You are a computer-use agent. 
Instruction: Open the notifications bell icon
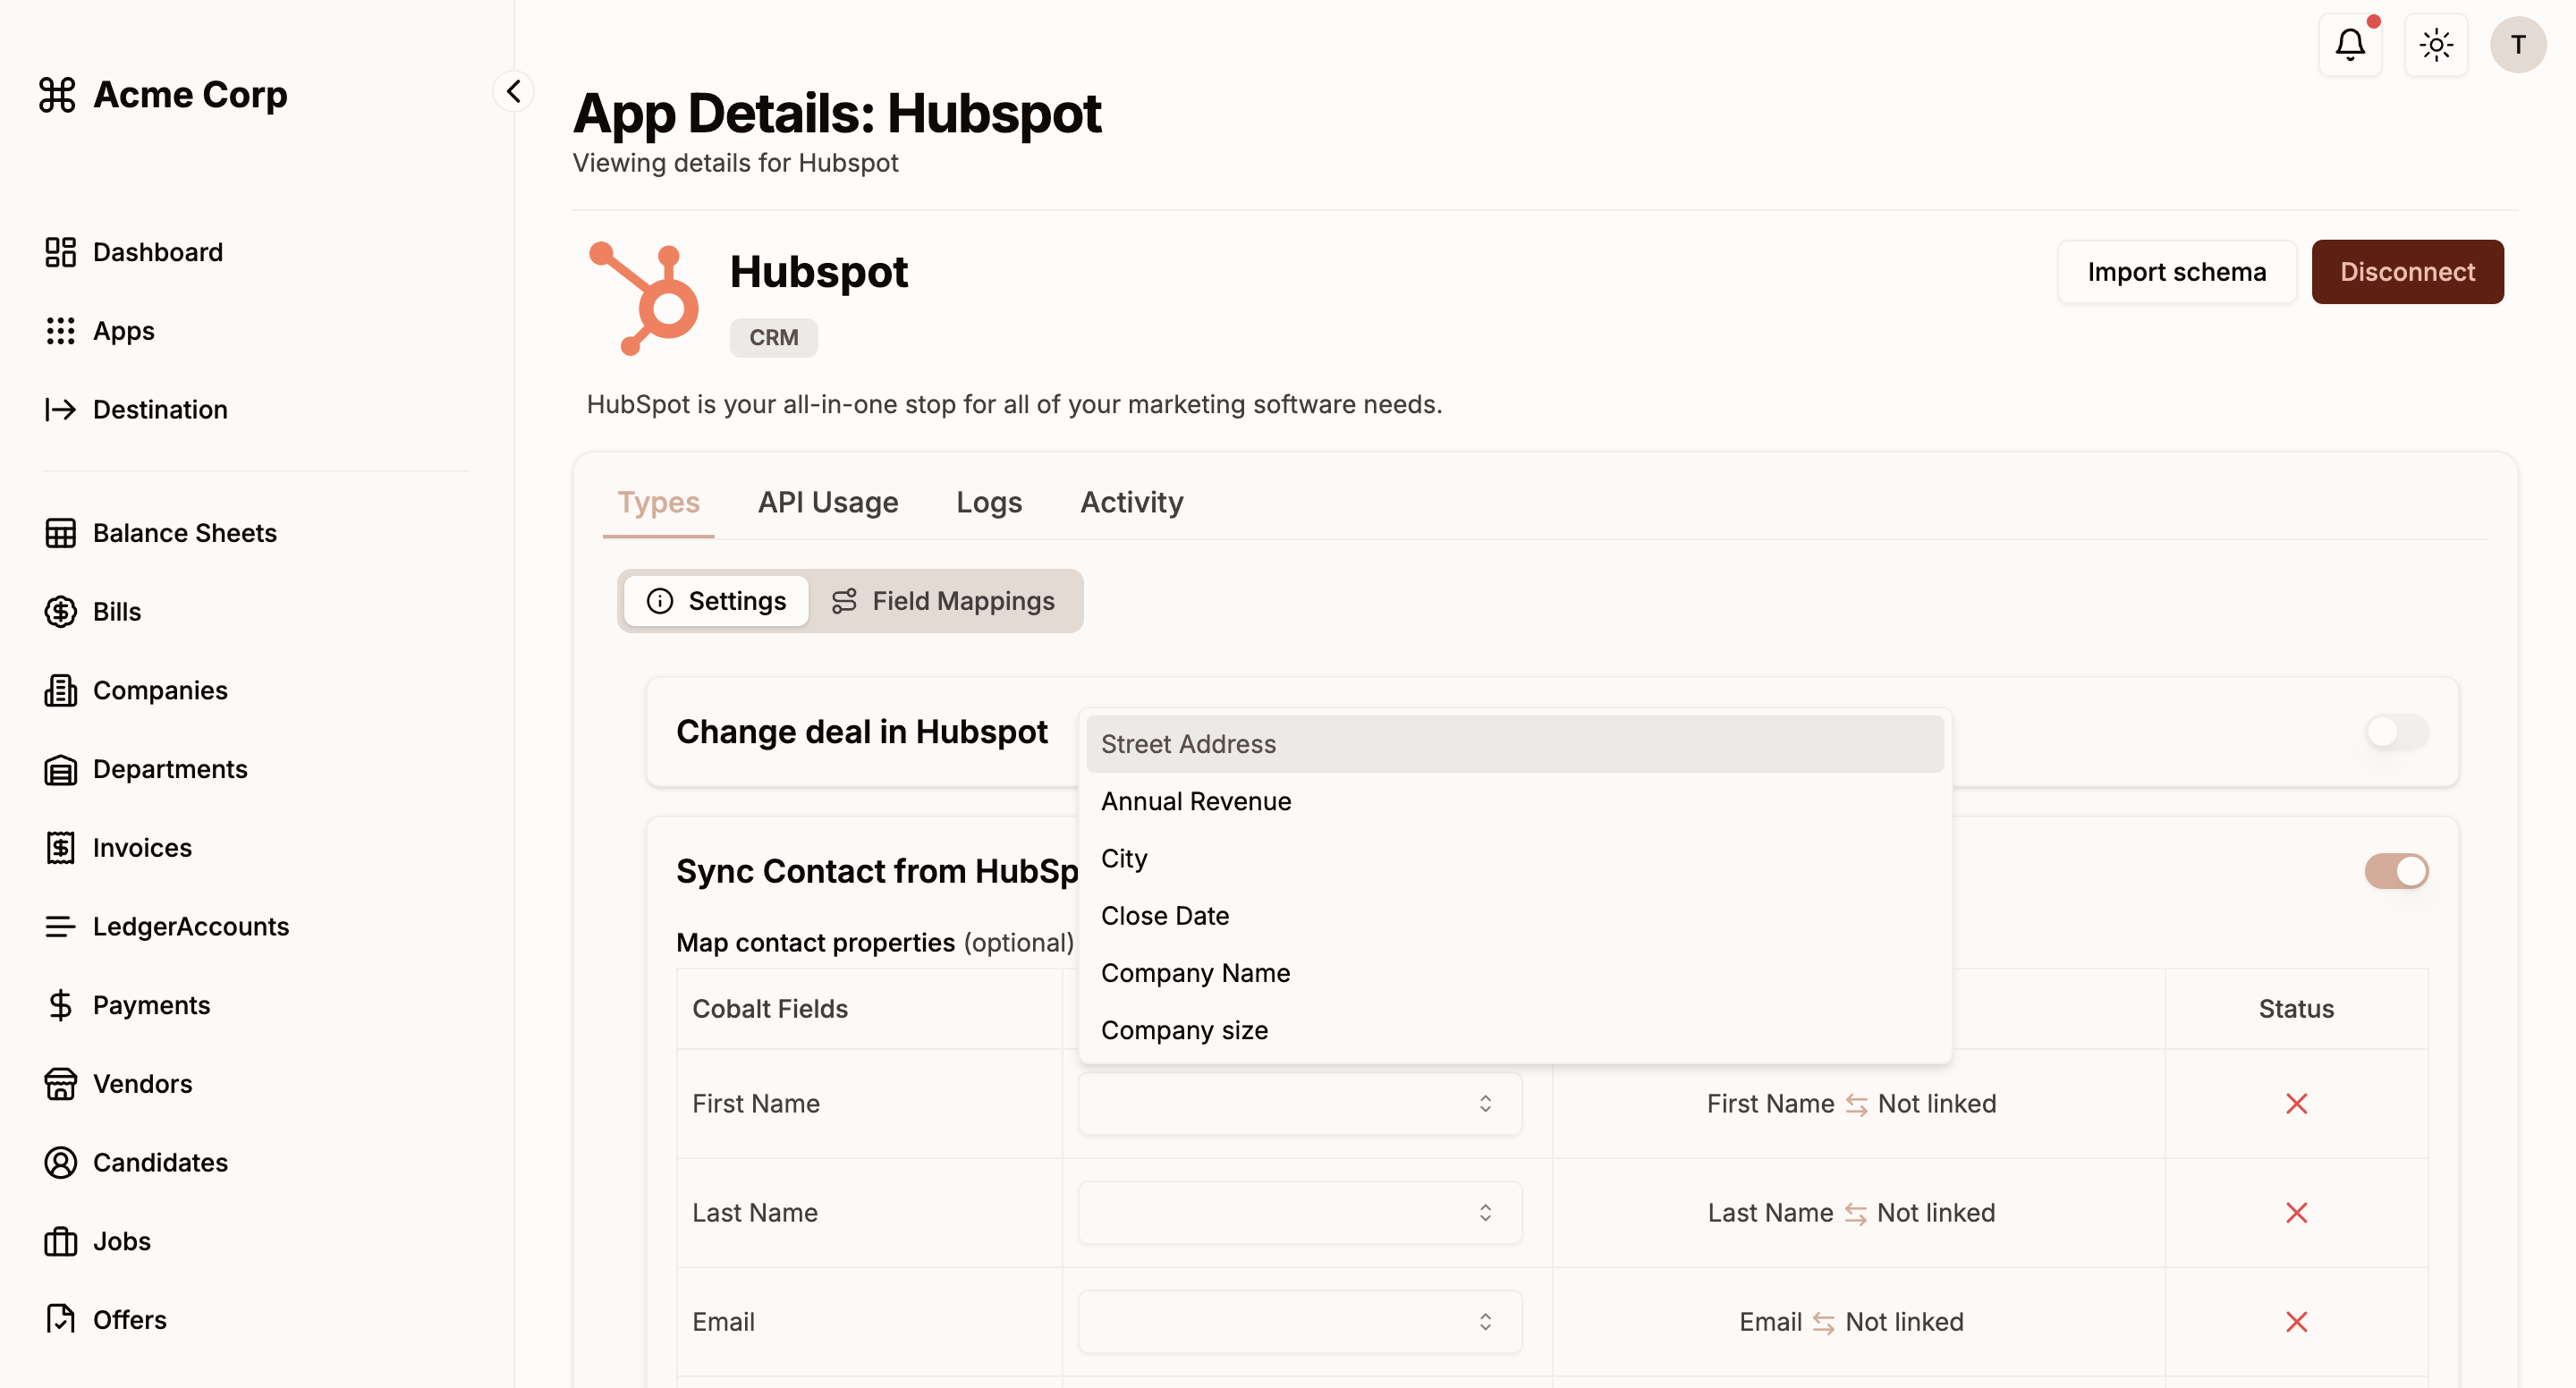click(2349, 45)
